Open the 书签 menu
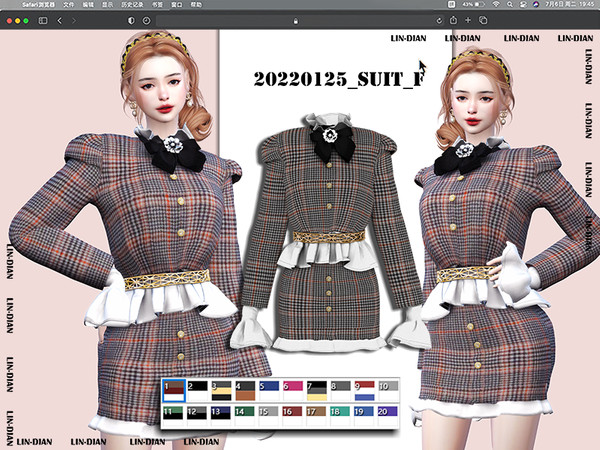600x450 pixels. [x=157, y=5]
